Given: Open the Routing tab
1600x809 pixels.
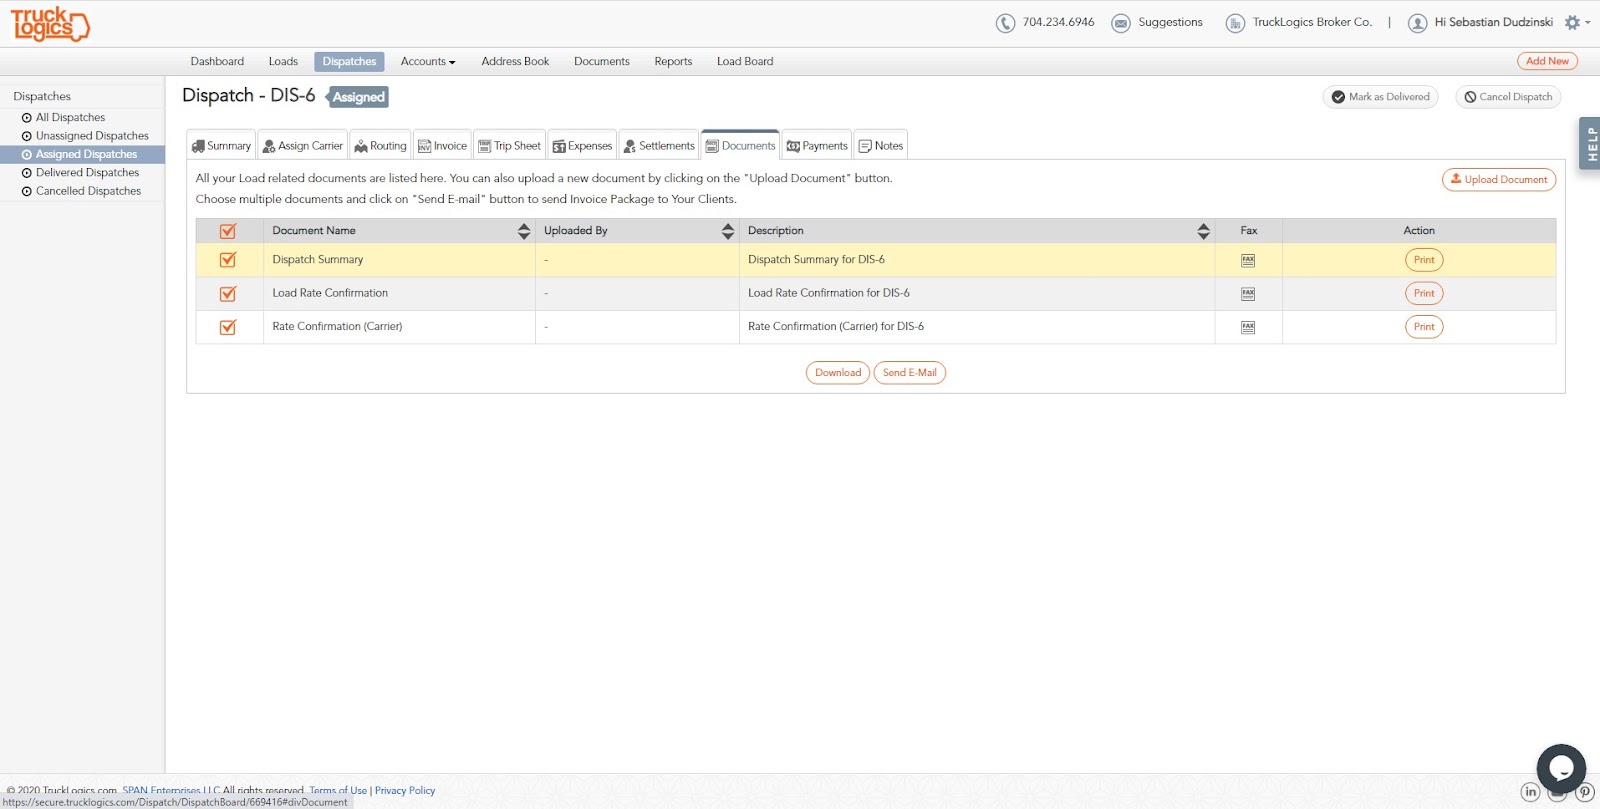Looking at the screenshot, I should pos(380,145).
